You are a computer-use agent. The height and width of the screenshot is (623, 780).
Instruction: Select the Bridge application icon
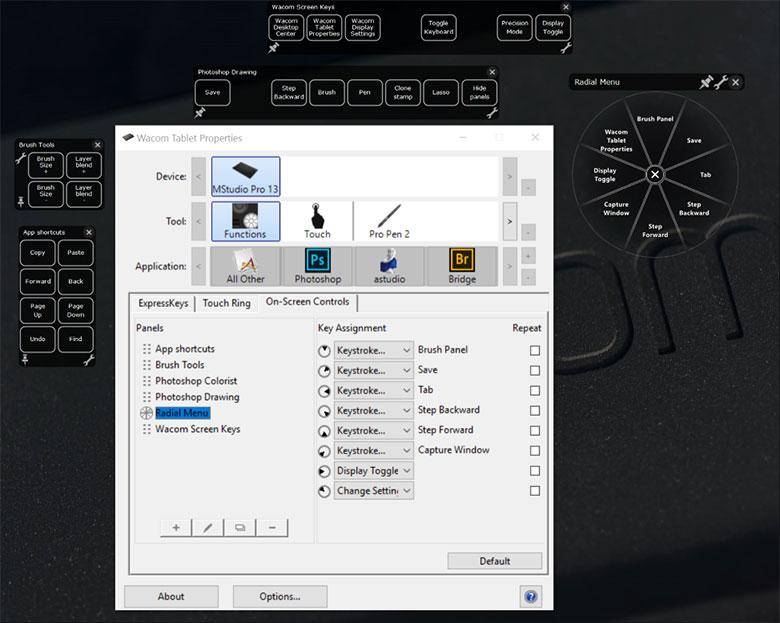point(462,267)
